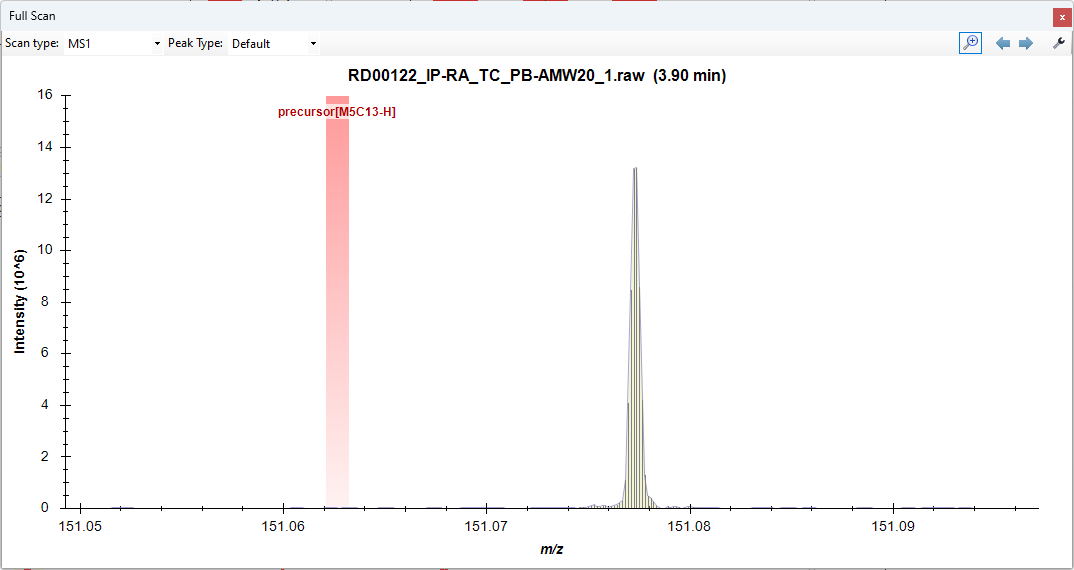Screen dimensions: 1074x570
Task: Click the 151.05 x-axis tick label
Action: click(x=81, y=526)
